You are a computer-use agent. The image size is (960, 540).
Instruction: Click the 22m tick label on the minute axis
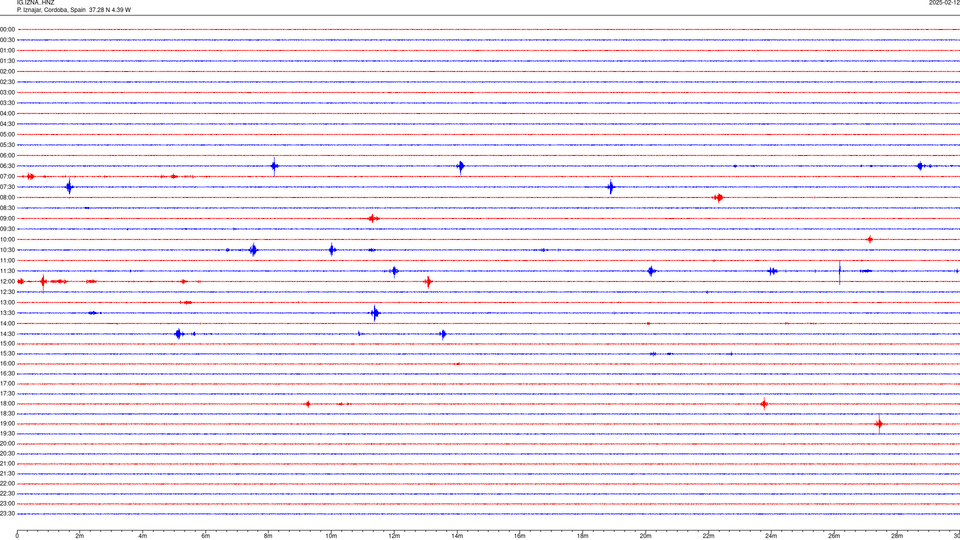708,536
